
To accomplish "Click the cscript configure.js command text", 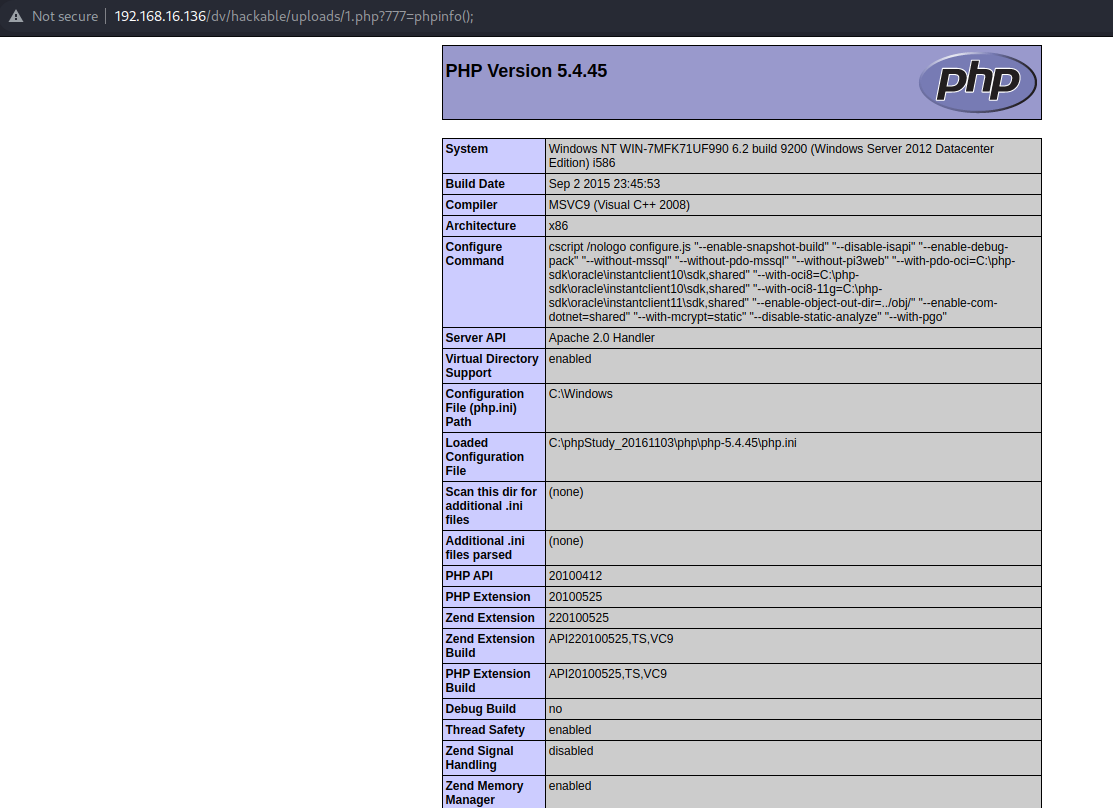I will point(782,282).
